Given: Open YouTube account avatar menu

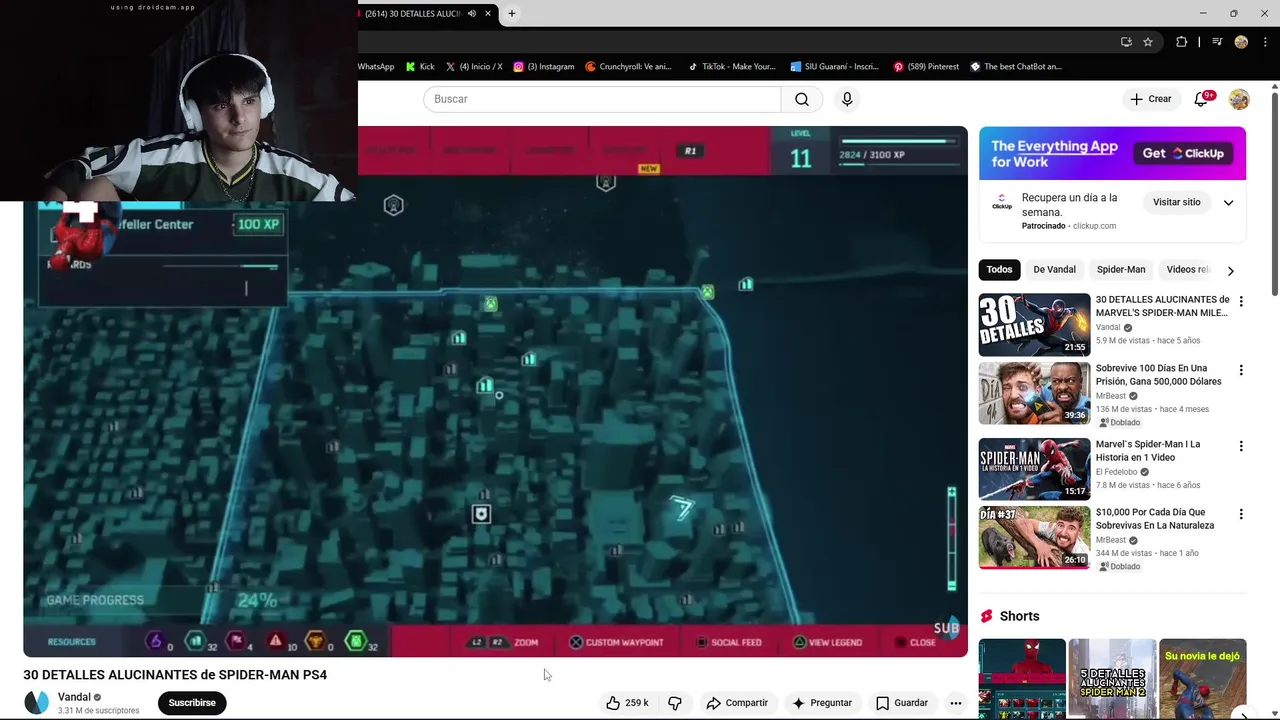Looking at the screenshot, I should [1239, 99].
